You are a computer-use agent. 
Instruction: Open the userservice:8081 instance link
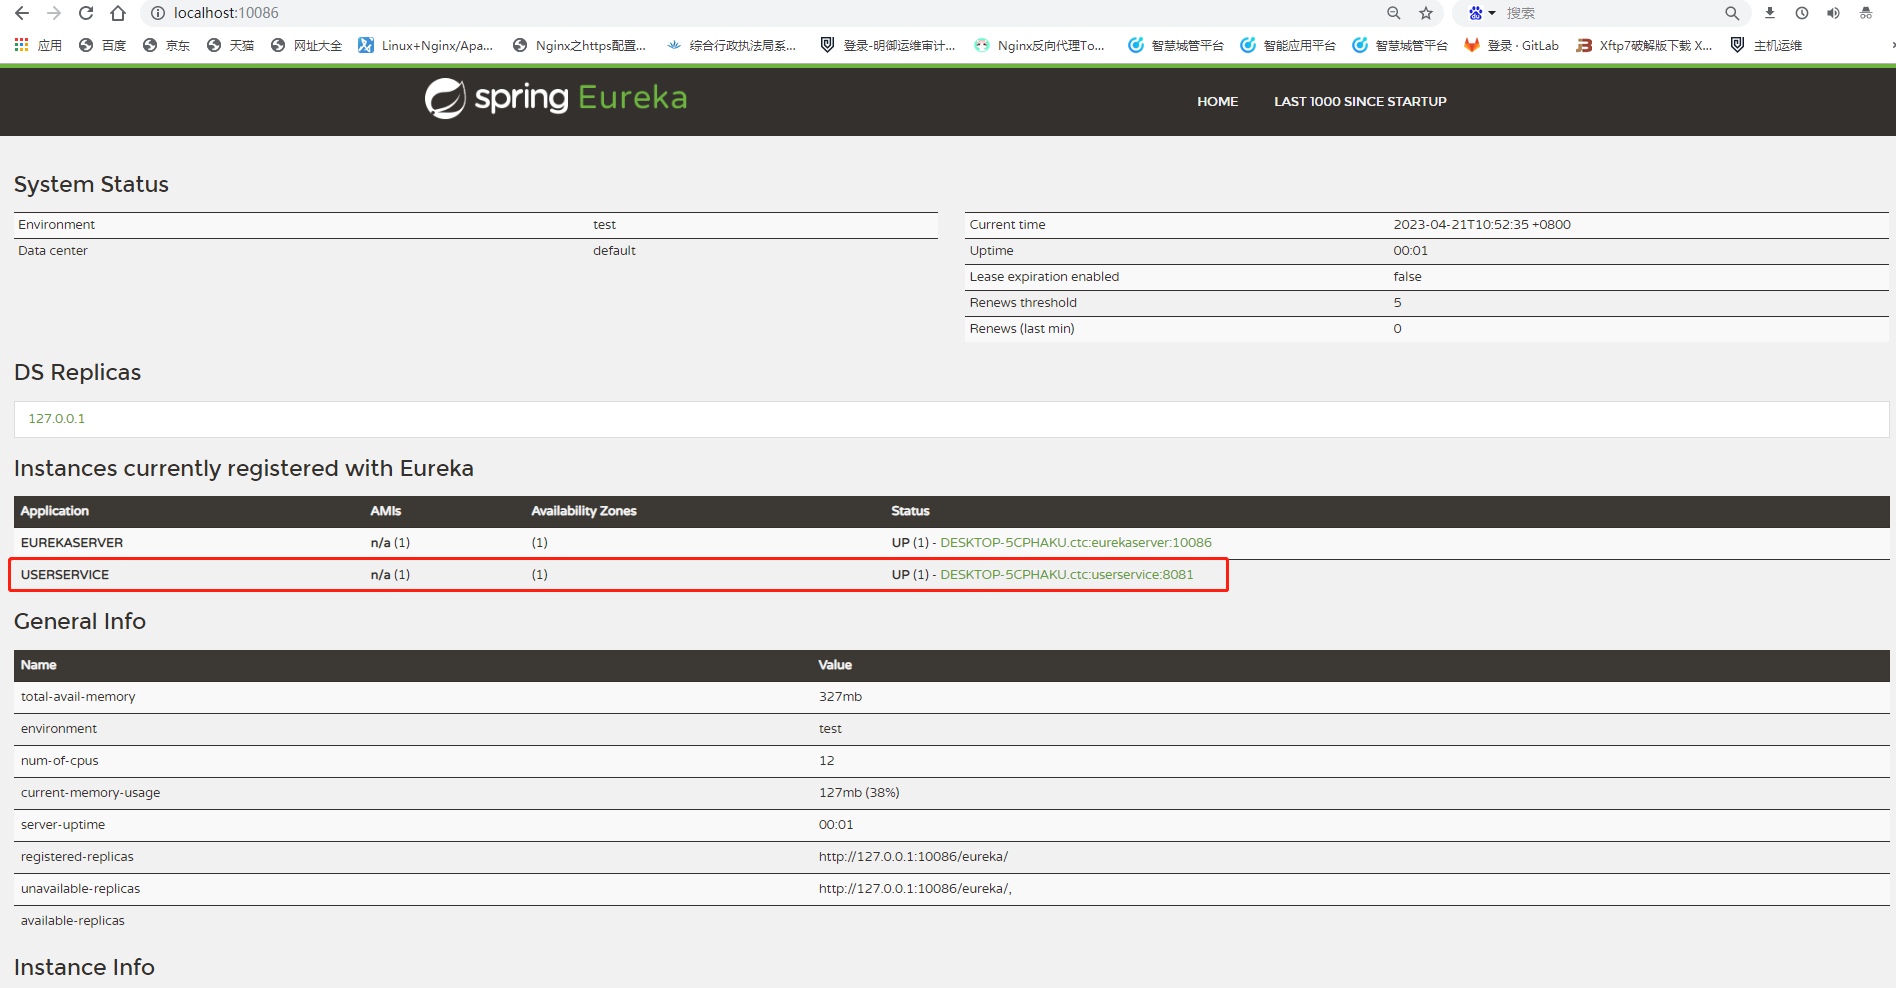[1067, 575]
